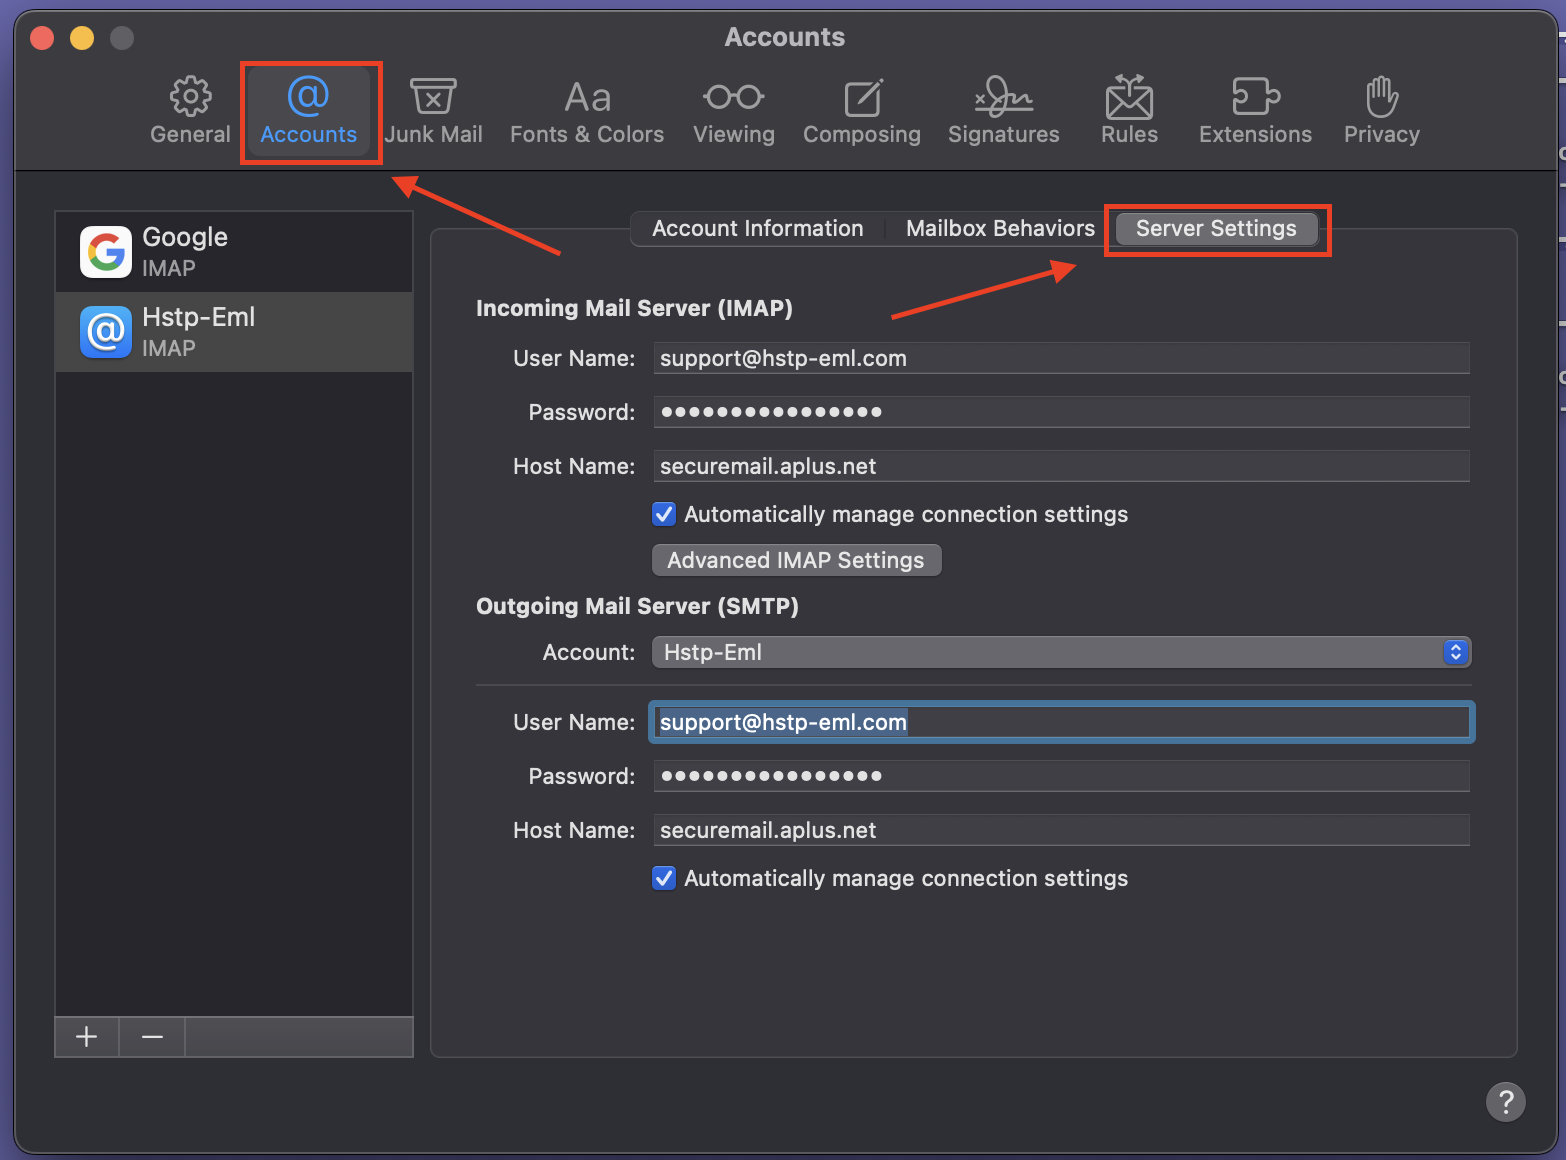The width and height of the screenshot is (1566, 1160).
Task: Switch to the Account Information tab
Action: tap(757, 229)
